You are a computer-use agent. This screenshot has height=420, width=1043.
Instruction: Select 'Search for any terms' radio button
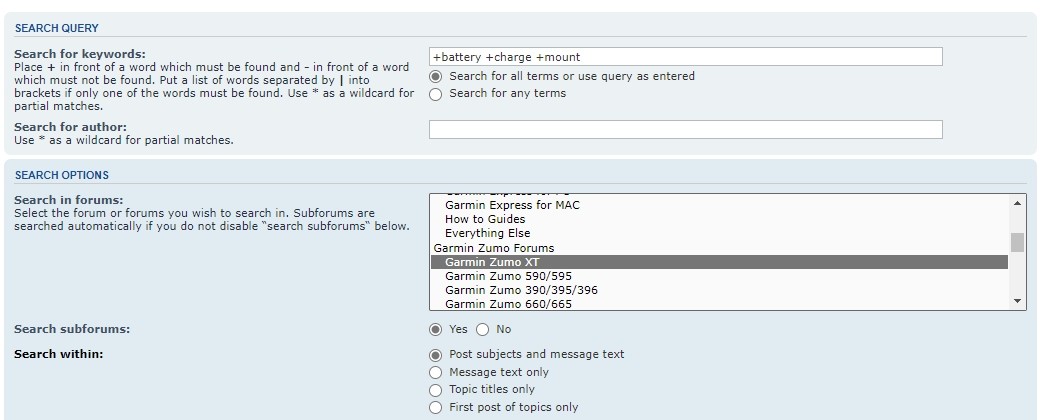436,94
